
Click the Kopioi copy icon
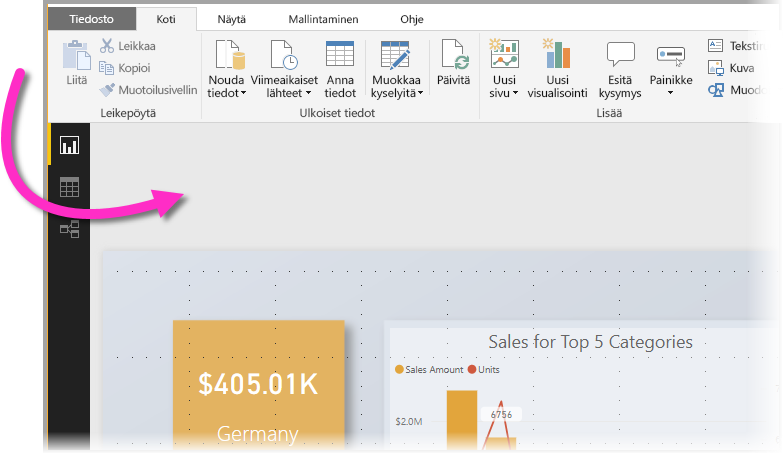[106, 67]
